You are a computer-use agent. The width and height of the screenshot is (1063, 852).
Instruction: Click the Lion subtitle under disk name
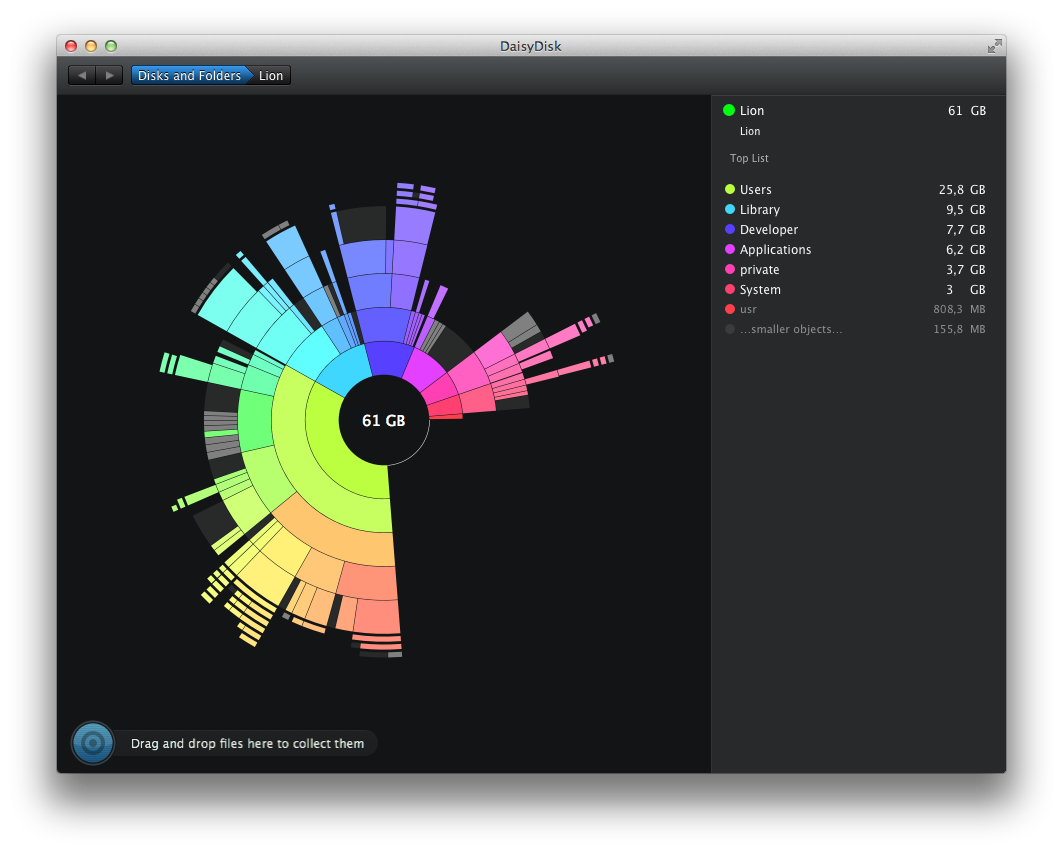pyautogui.click(x=750, y=131)
